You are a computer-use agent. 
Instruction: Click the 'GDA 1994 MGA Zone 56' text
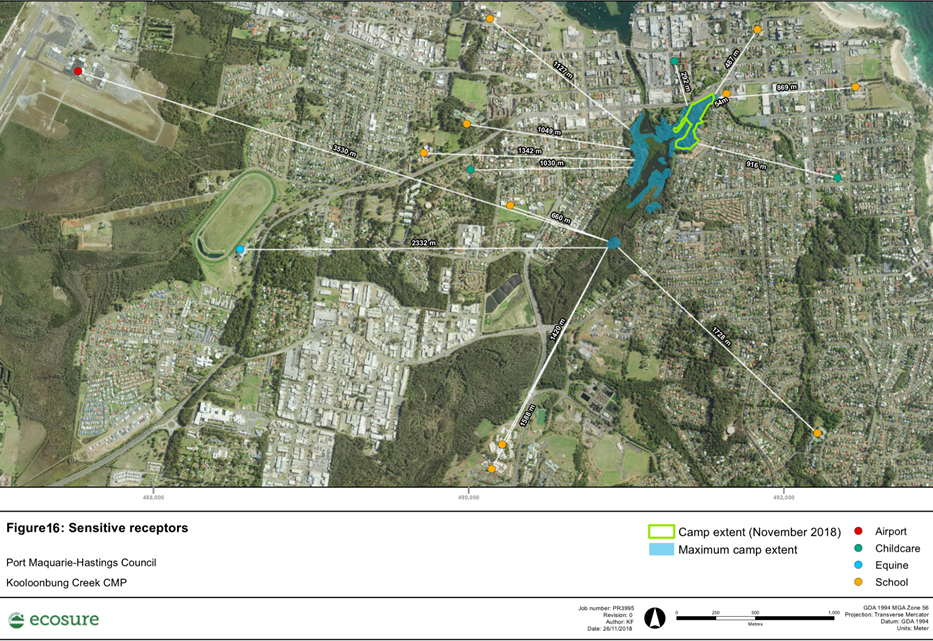896,608
